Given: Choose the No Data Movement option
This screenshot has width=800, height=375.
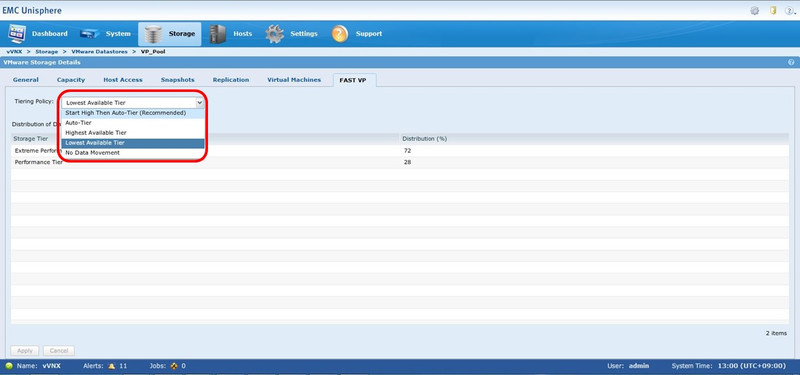Looking at the screenshot, I should 133,153.
